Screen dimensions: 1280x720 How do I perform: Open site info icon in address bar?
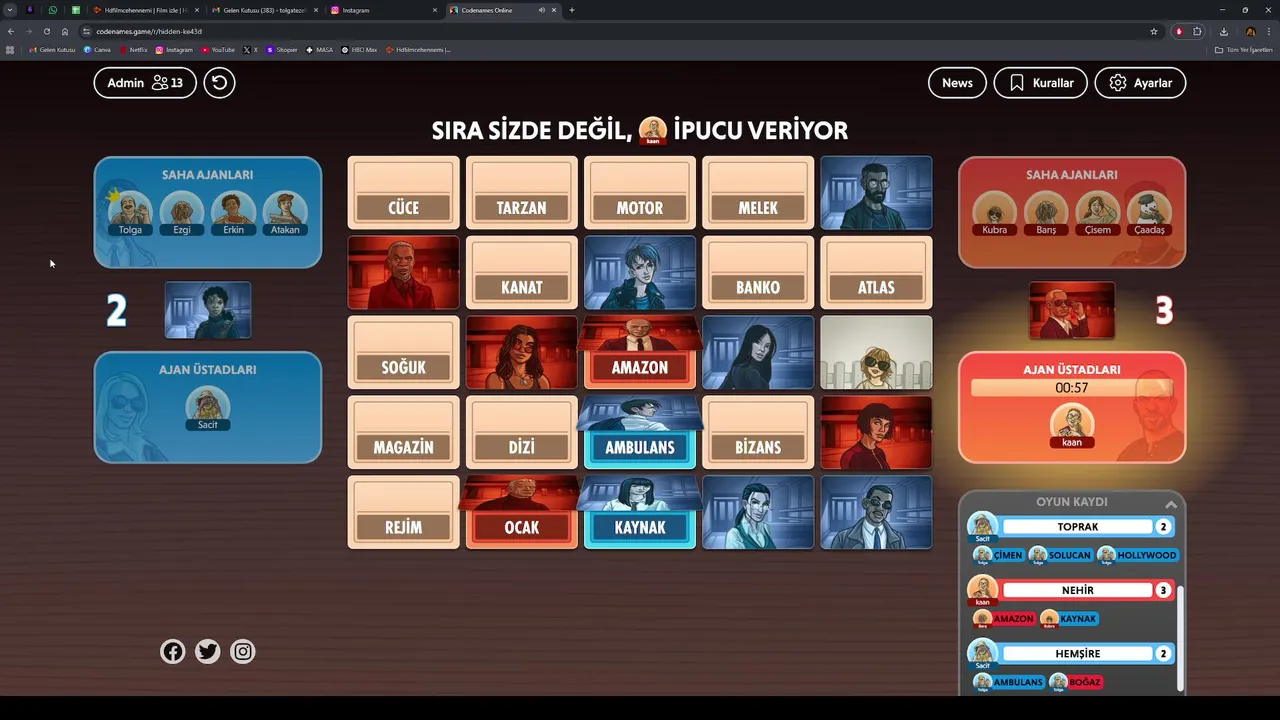pyautogui.click(x=87, y=31)
